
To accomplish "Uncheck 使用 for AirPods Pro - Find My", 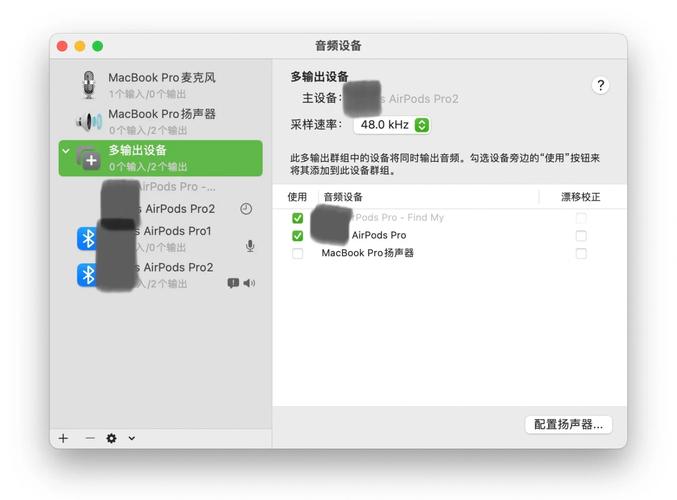I will pyautogui.click(x=297, y=218).
